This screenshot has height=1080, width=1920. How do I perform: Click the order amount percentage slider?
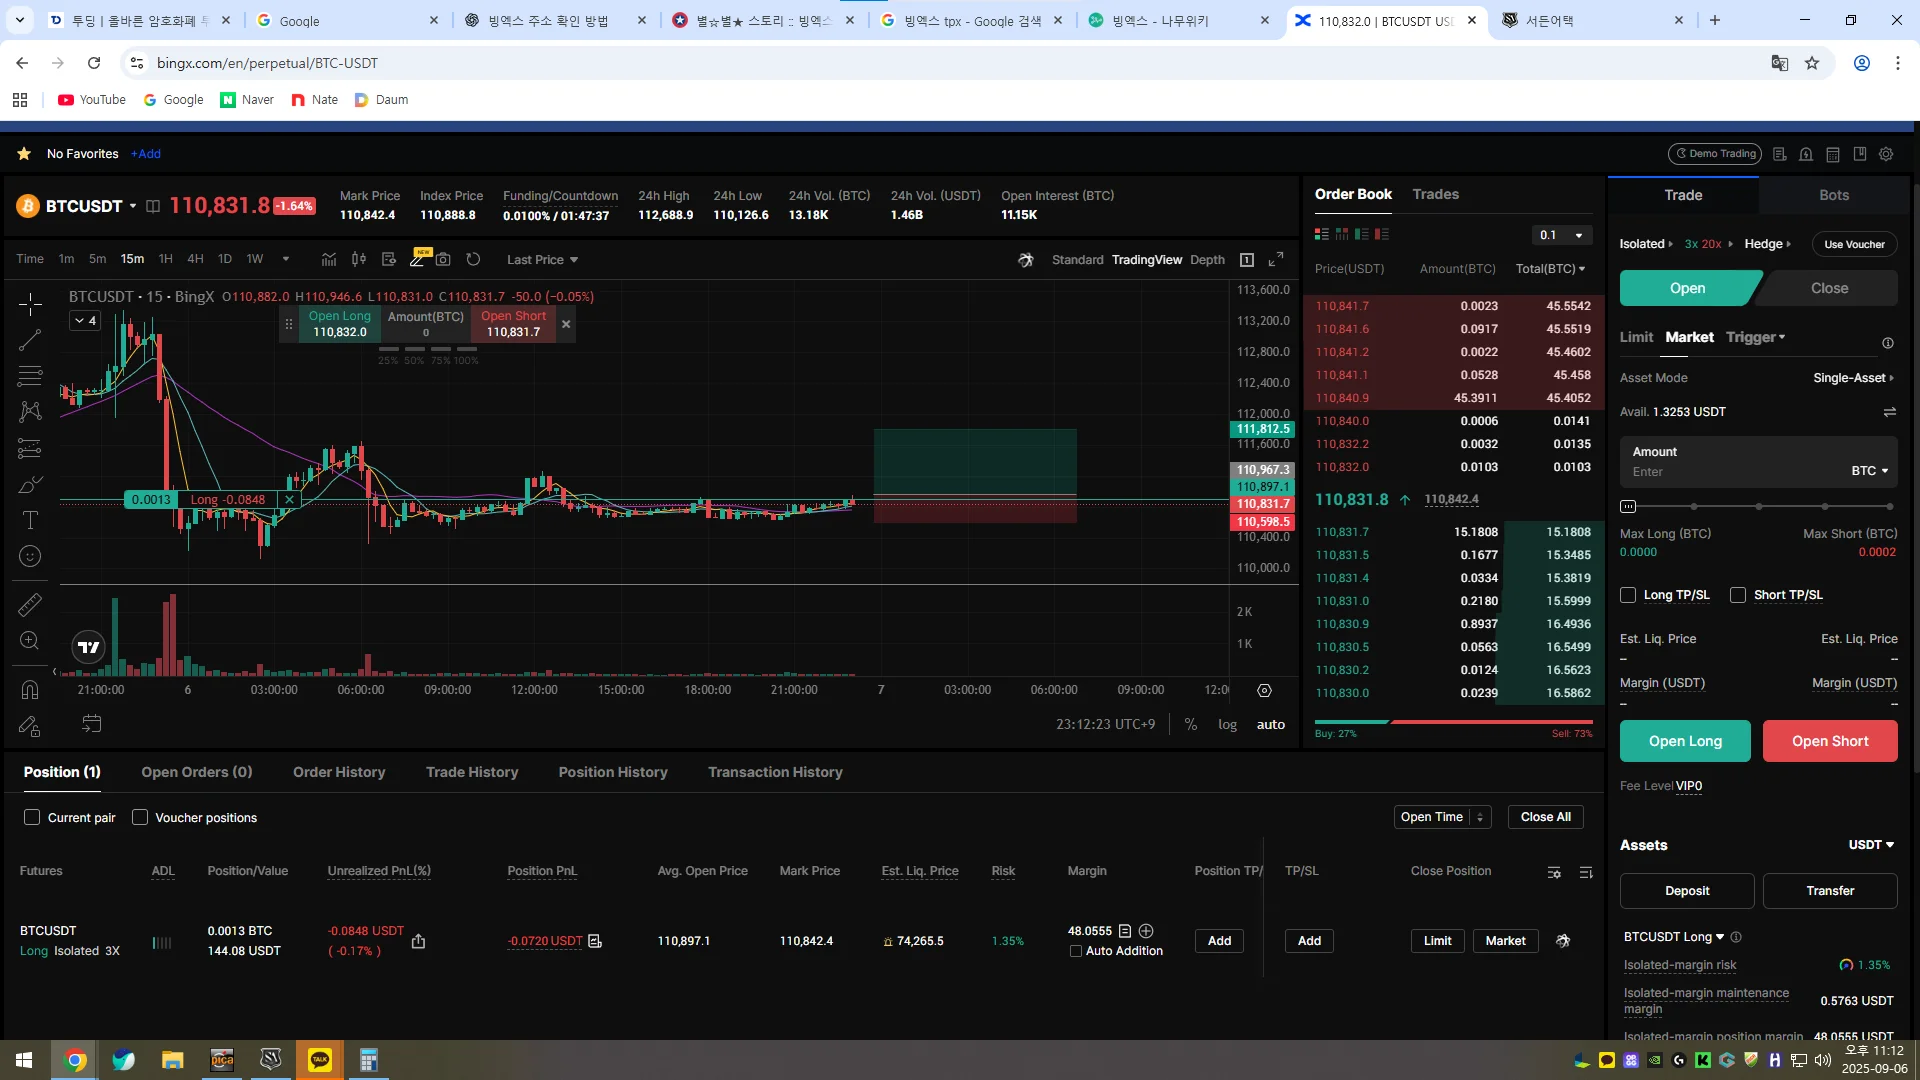[x=1758, y=506]
